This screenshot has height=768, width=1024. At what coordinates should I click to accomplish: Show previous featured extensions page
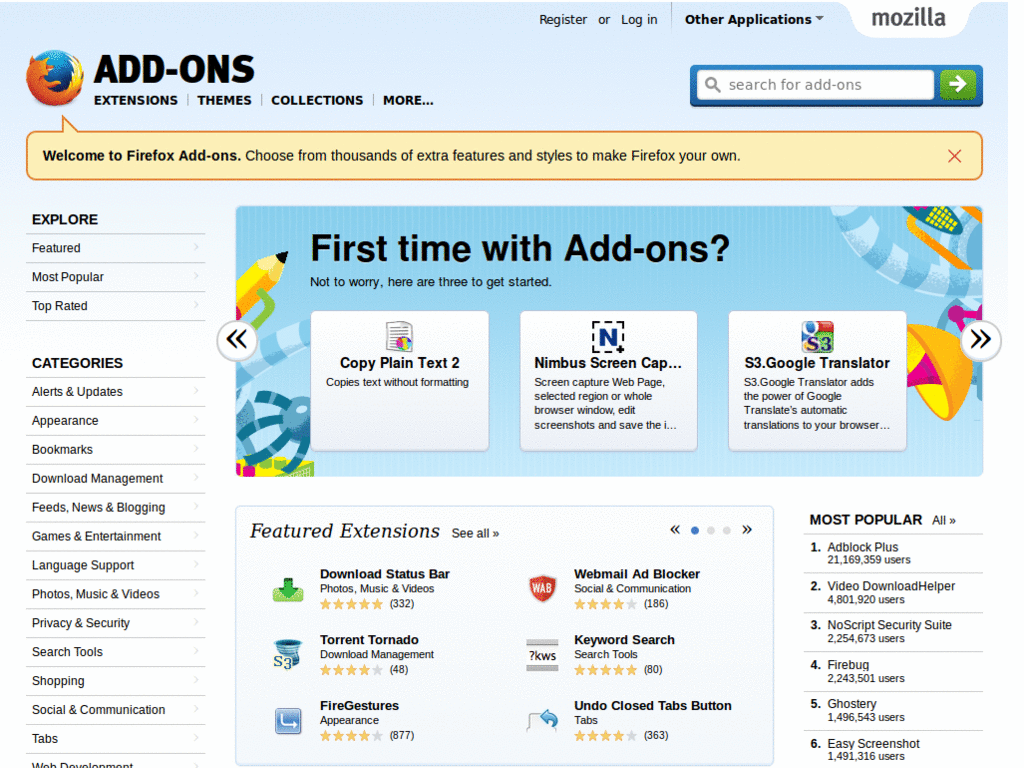[x=675, y=530]
